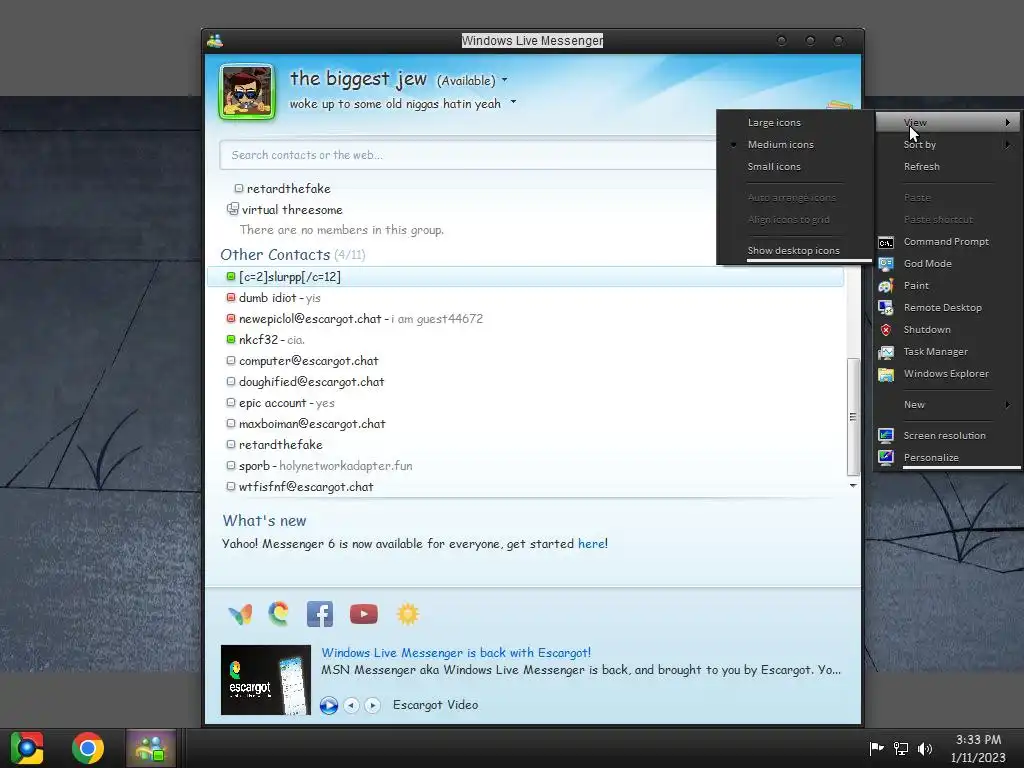Open the YouTube icon

364,614
